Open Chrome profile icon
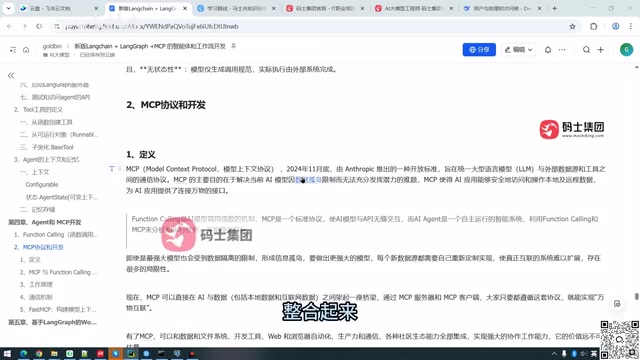This screenshot has width=640, height=360. 616,27
